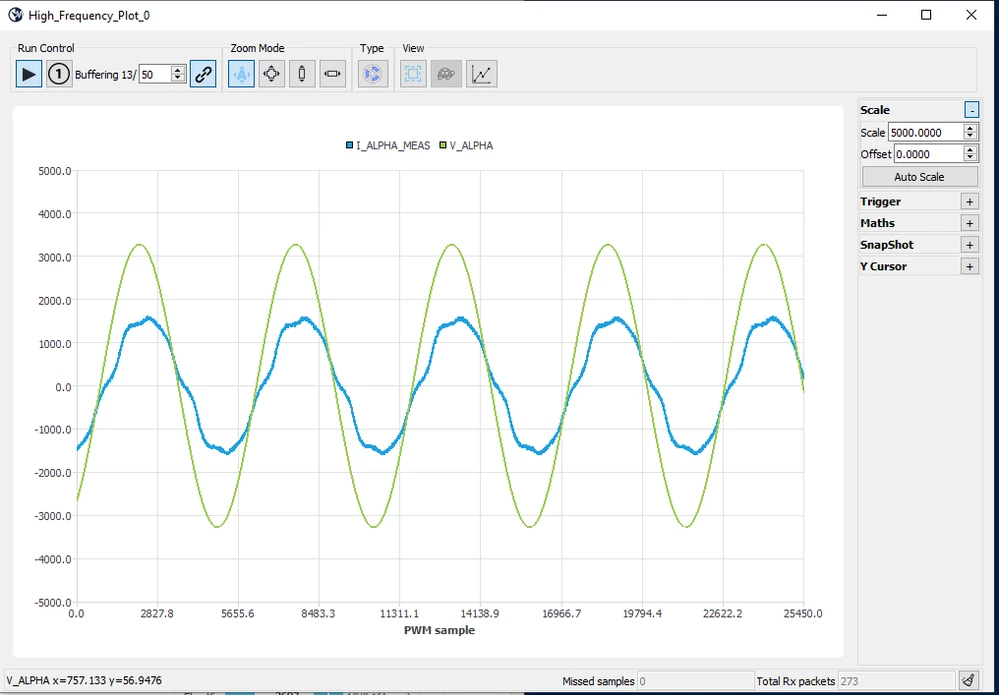Toggle V_ALPHA legend entry
Viewport: 999px width, 695px height.
click(466, 146)
